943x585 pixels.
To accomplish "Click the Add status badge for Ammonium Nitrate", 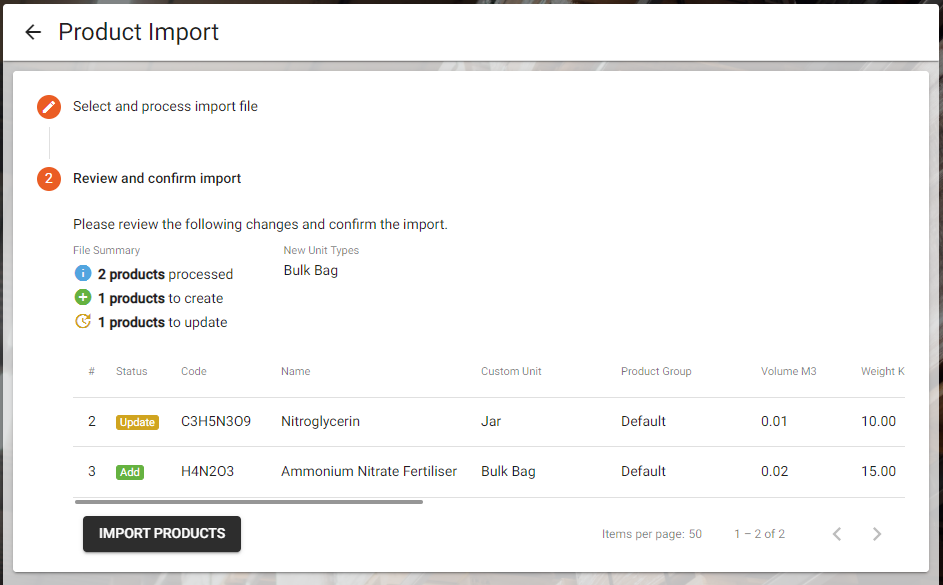I will click(x=130, y=472).
